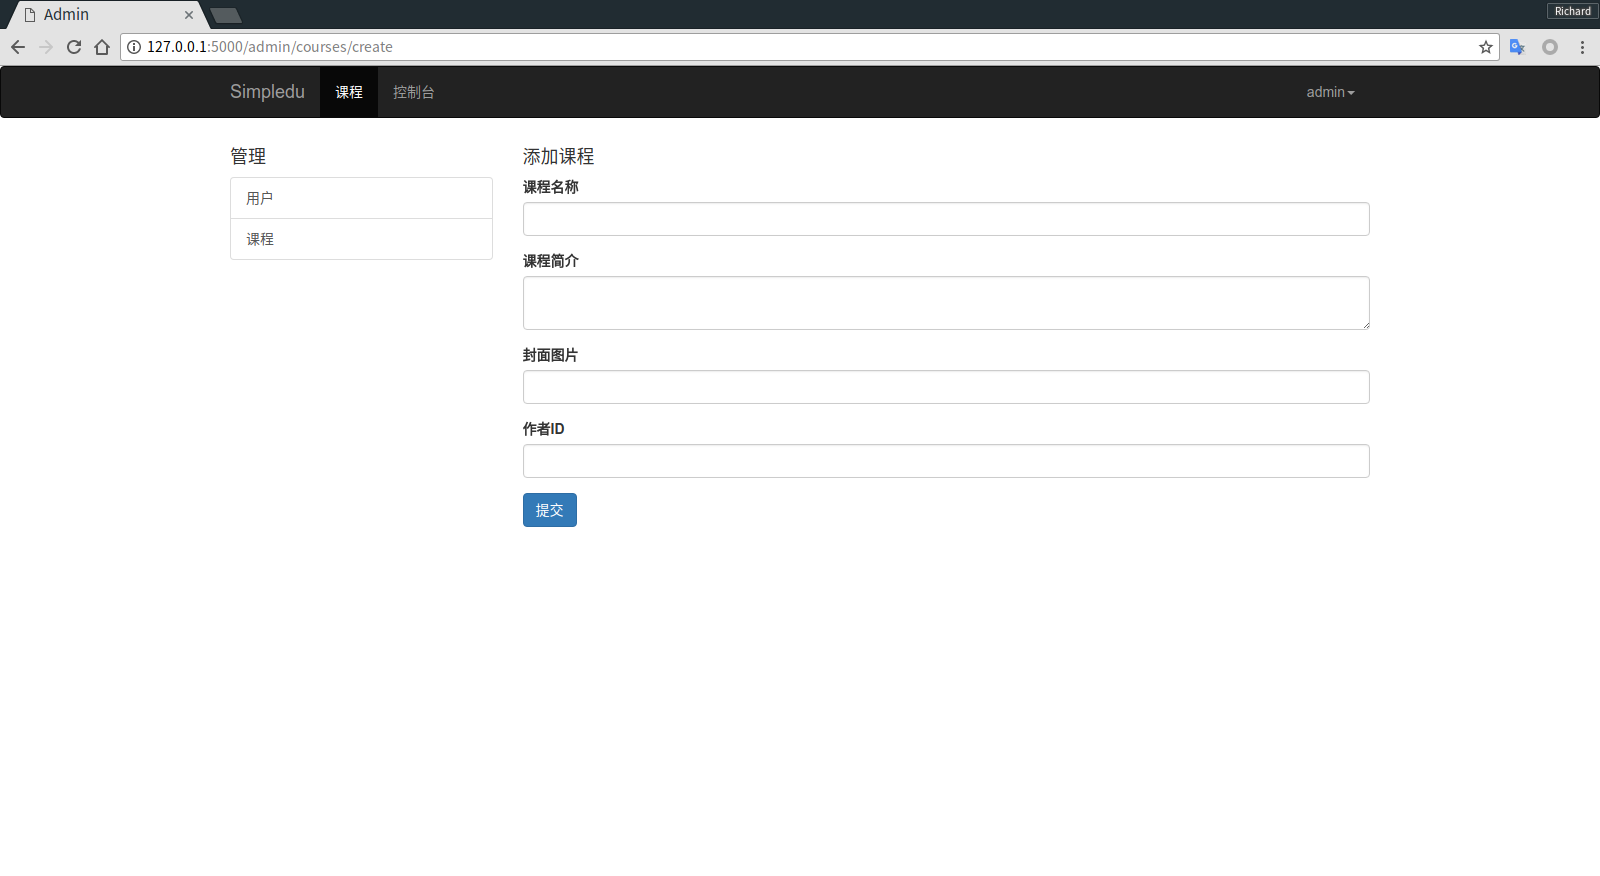The width and height of the screenshot is (1600, 876).
Task: Select 课程 in the top navbar
Action: click(x=349, y=92)
